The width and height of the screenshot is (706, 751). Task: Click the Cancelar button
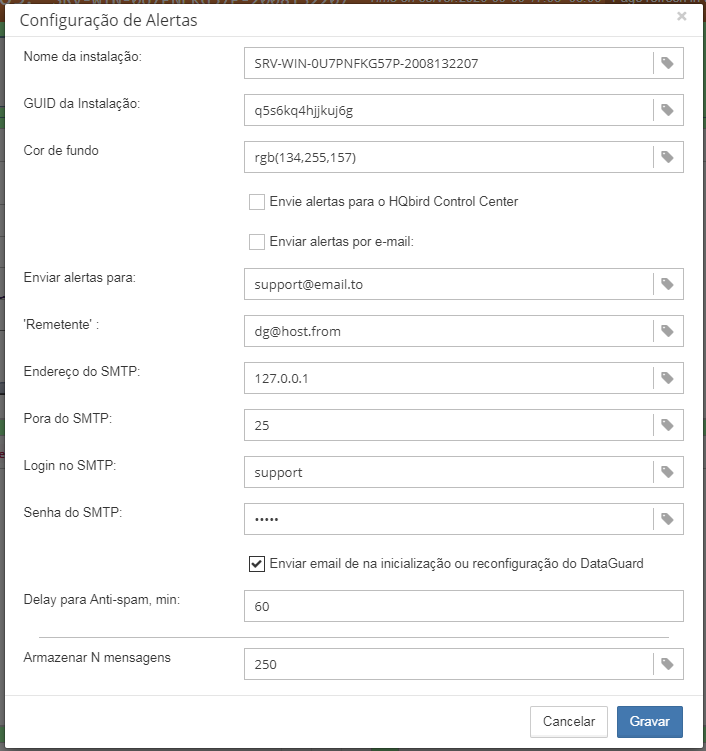[568, 722]
